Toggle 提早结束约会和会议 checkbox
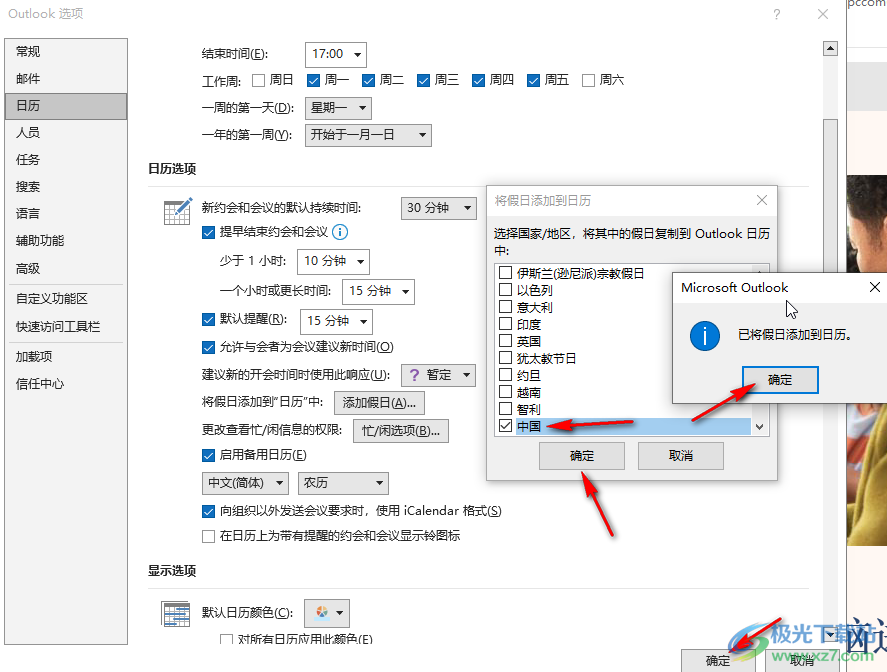 coord(208,232)
